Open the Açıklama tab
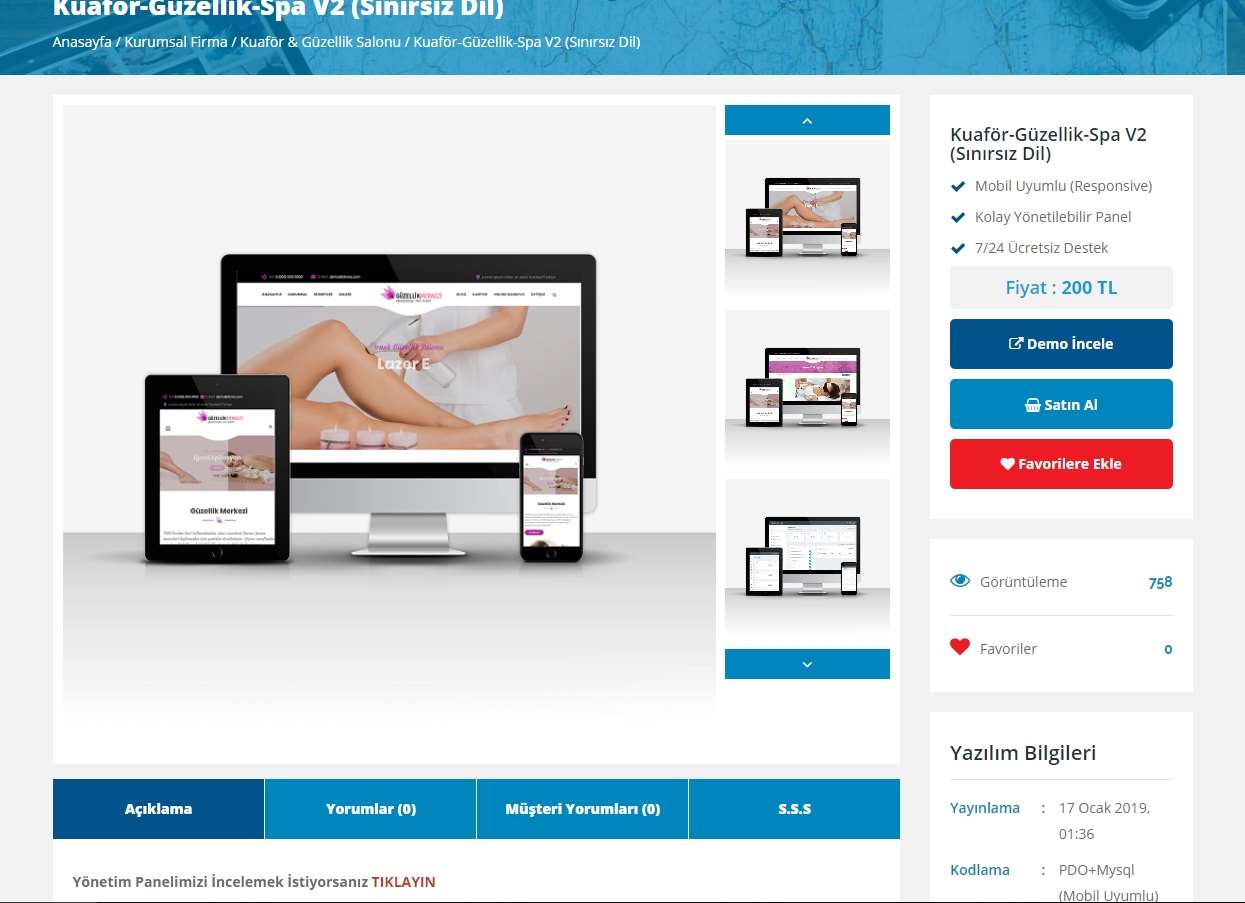 (158, 809)
